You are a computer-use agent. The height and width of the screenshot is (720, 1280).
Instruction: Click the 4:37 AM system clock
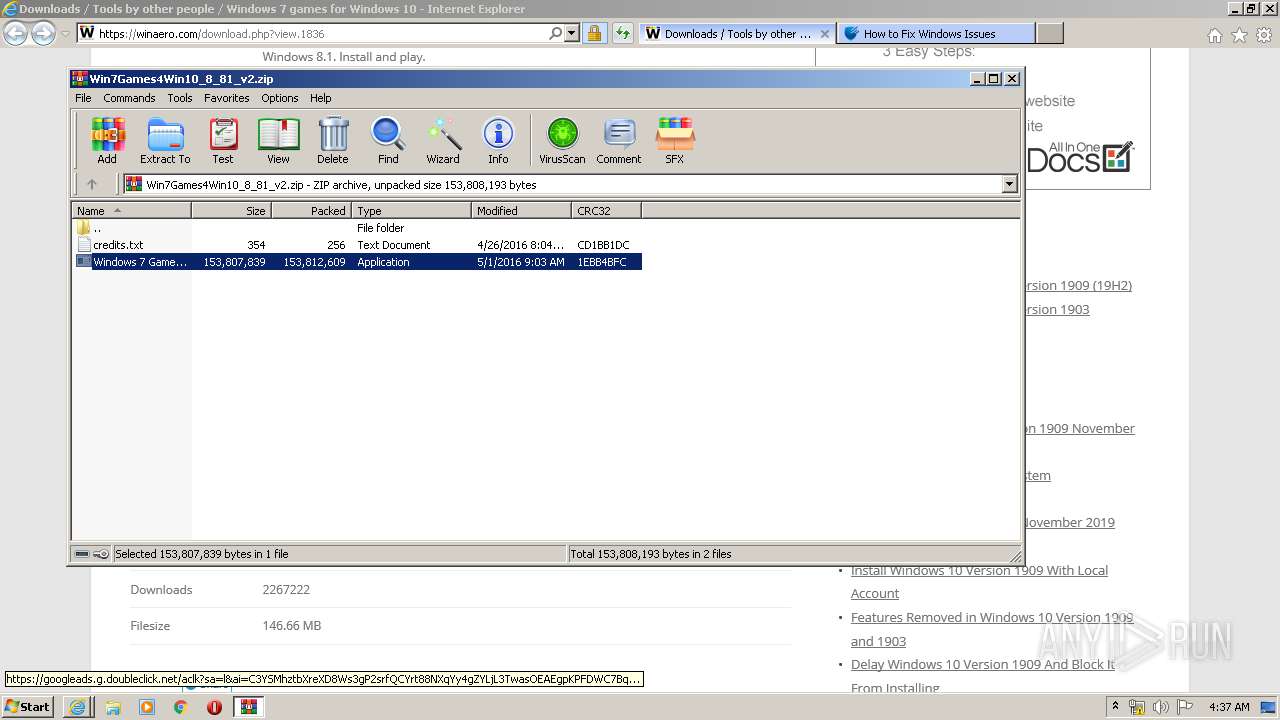tap(1229, 707)
